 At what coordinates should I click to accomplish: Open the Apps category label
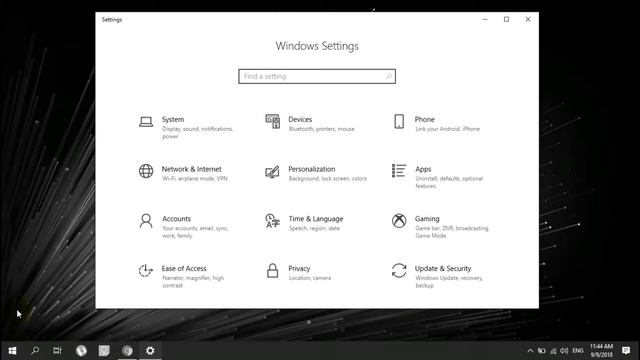point(423,169)
